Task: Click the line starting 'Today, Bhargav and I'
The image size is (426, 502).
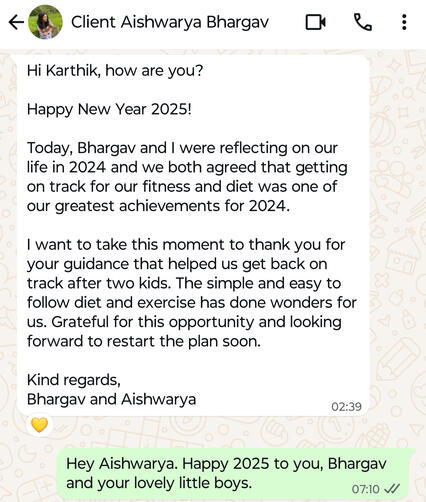Action: pyautogui.click(x=182, y=148)
